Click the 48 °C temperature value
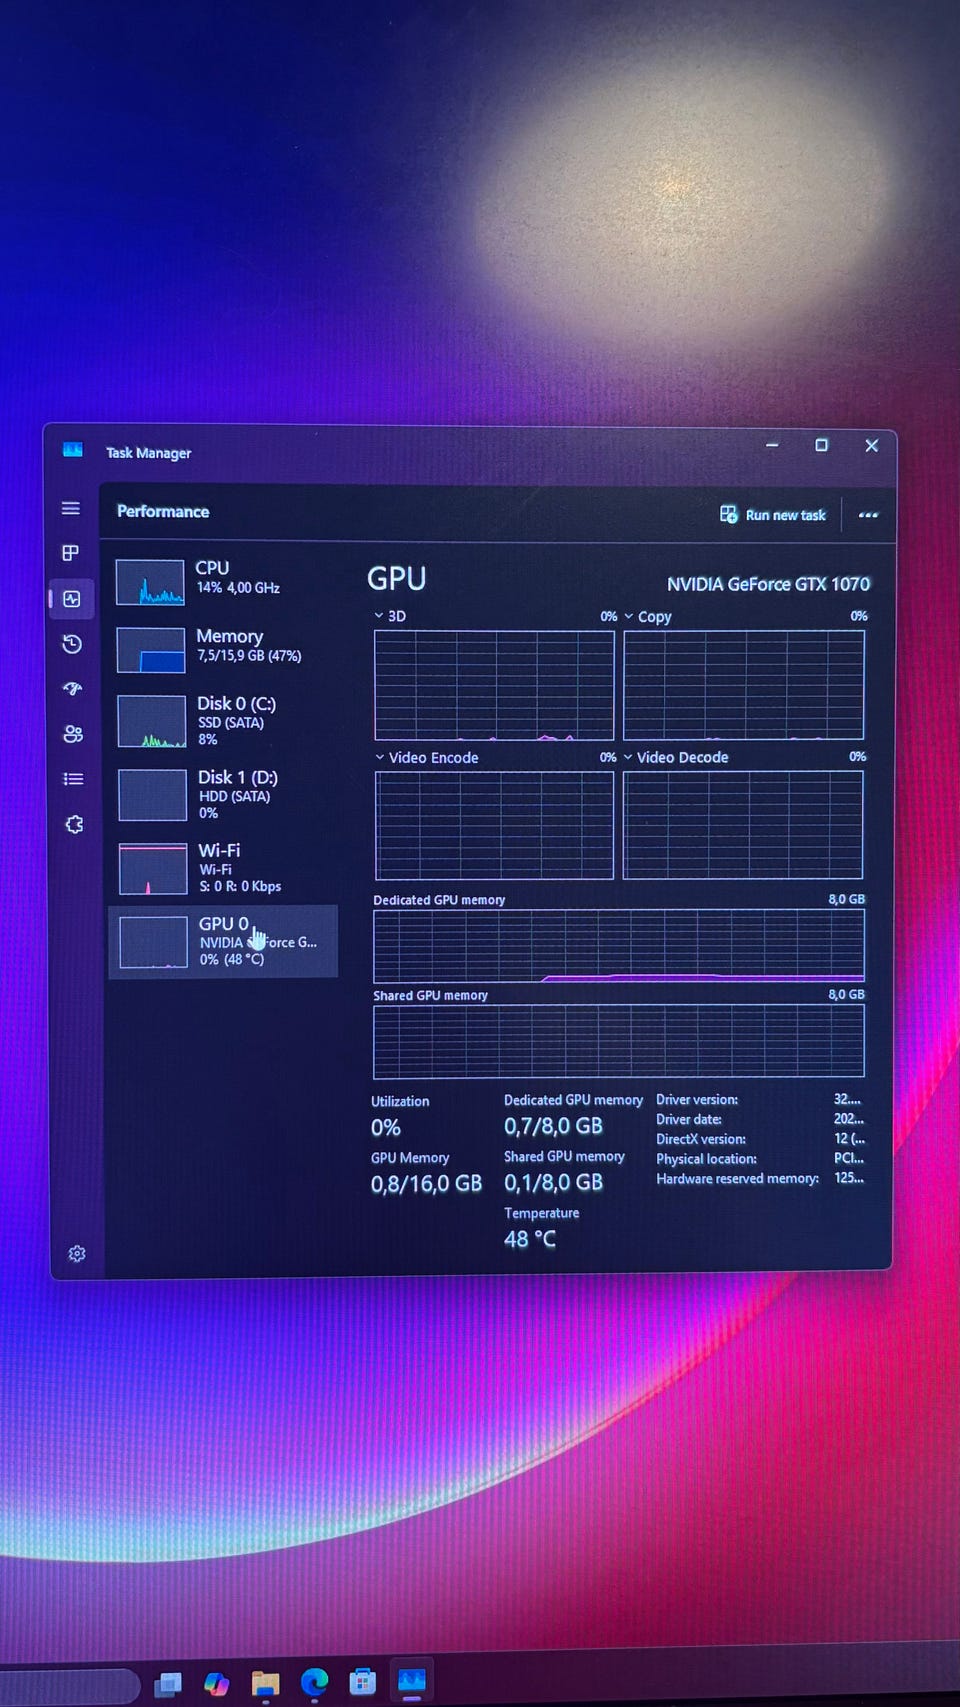The height and width of the screenshot is (1707, 960). click(x=529, y=1239)
